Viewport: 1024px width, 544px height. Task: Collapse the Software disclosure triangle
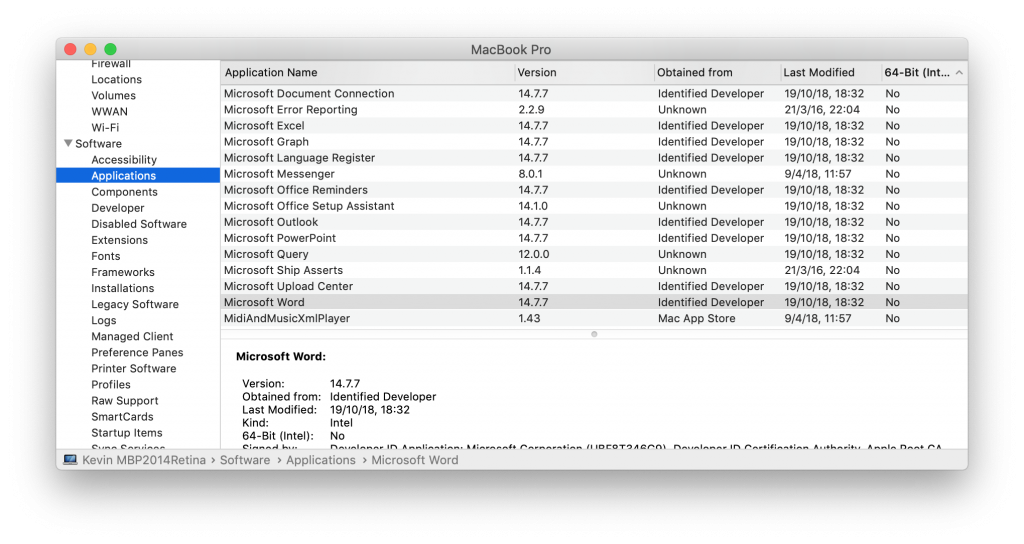coord(68,143)
